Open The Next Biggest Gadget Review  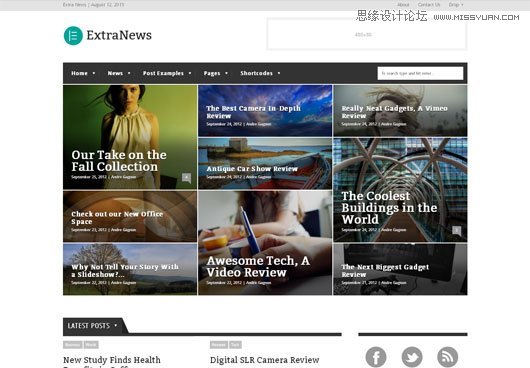385,271
